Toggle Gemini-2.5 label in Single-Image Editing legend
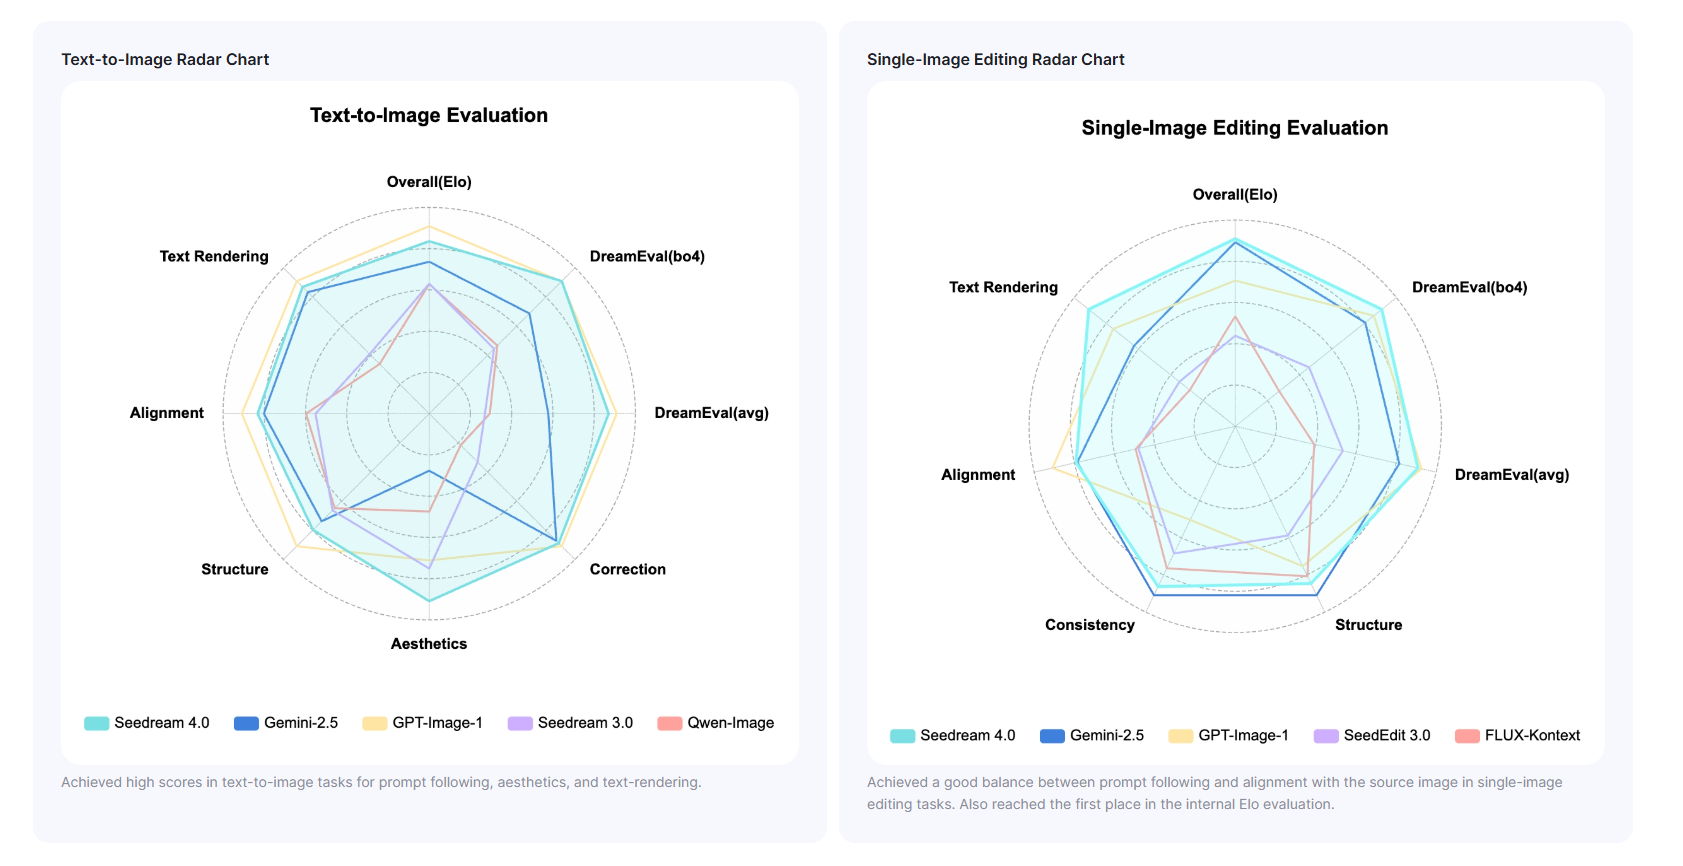 click(x=1107, y=736)
